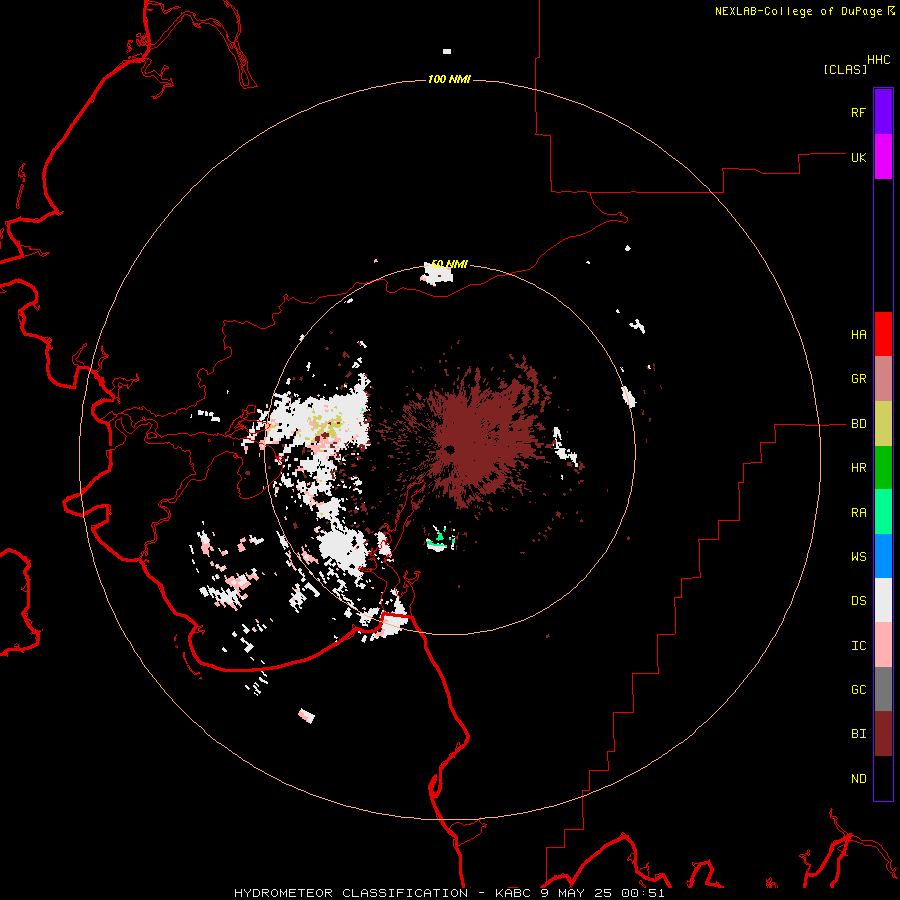This screenshot has width=900, height=900.
Task: Click the HA legend label
Action: coord(858,335)
